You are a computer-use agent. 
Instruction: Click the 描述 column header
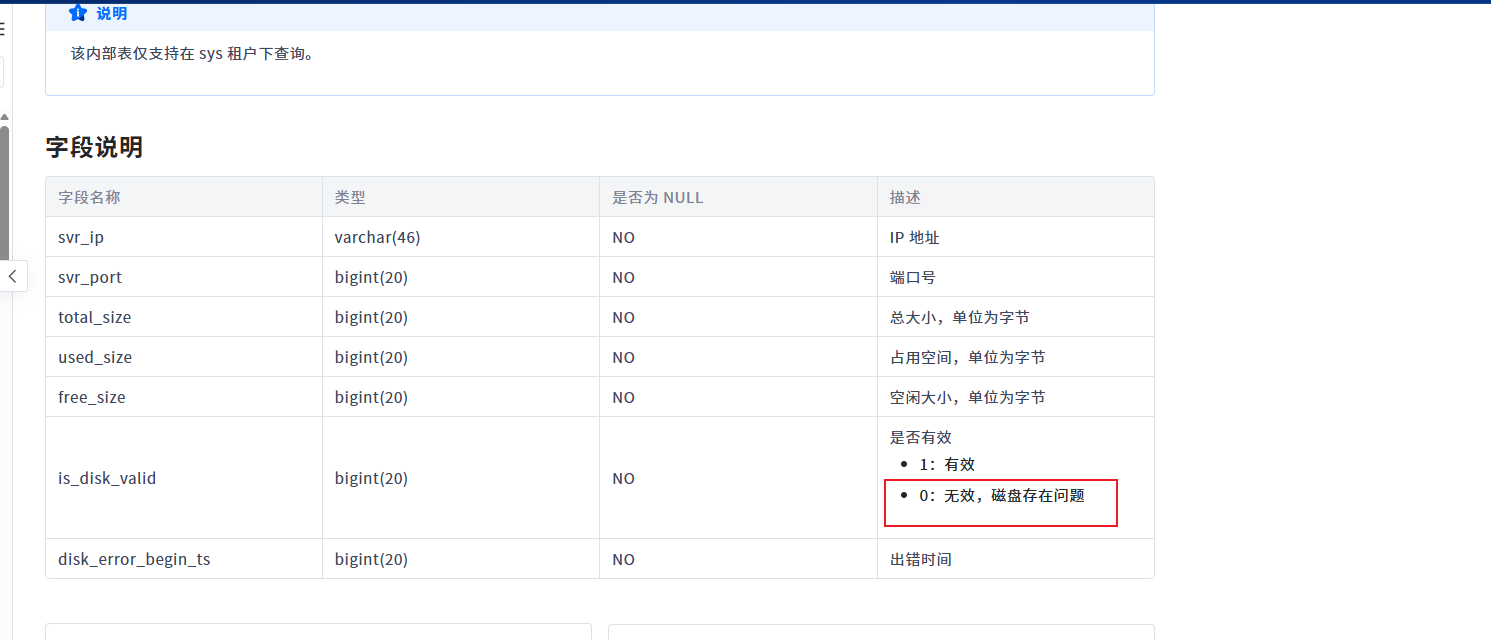point(905,197)
